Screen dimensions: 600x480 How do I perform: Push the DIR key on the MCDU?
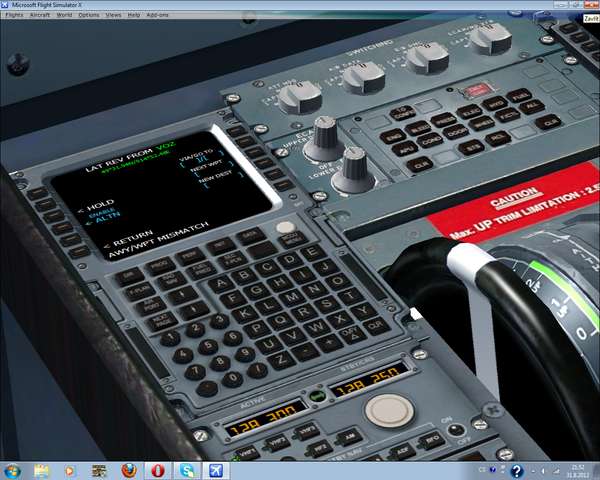point(129,277)
